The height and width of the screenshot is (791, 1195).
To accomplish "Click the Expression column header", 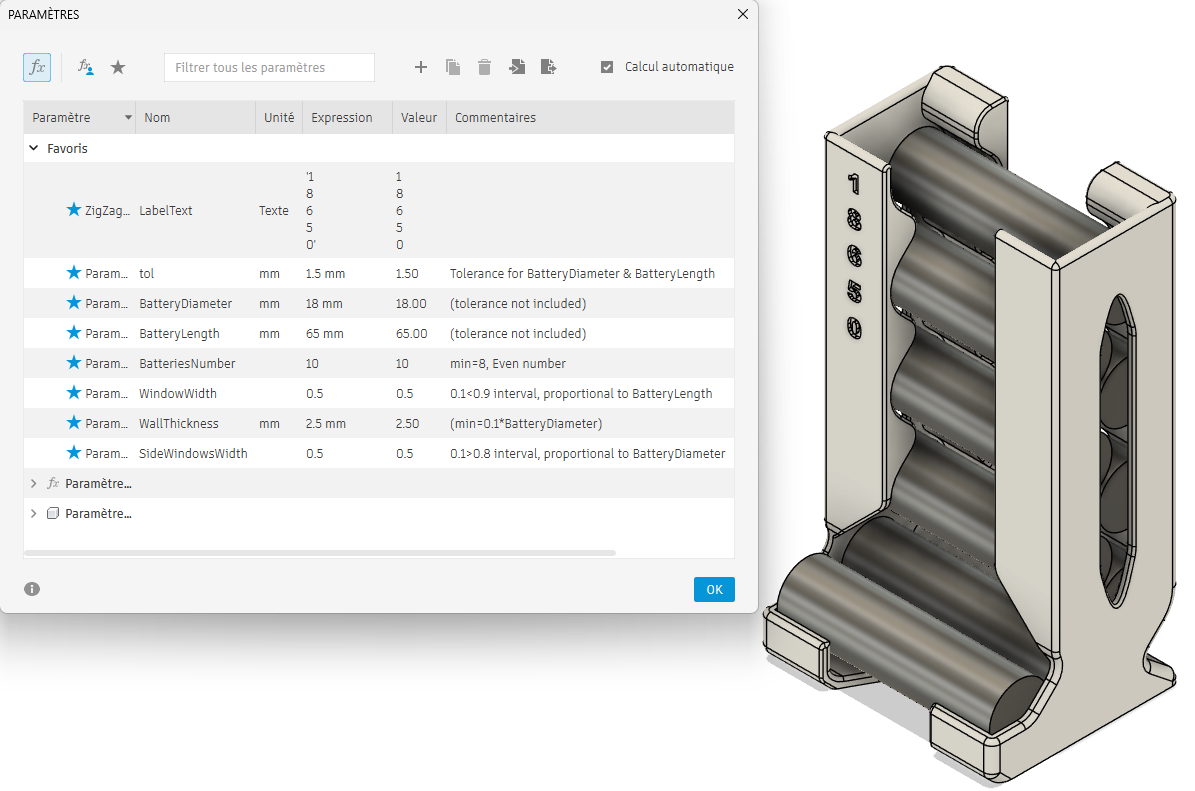I will 348,117.
